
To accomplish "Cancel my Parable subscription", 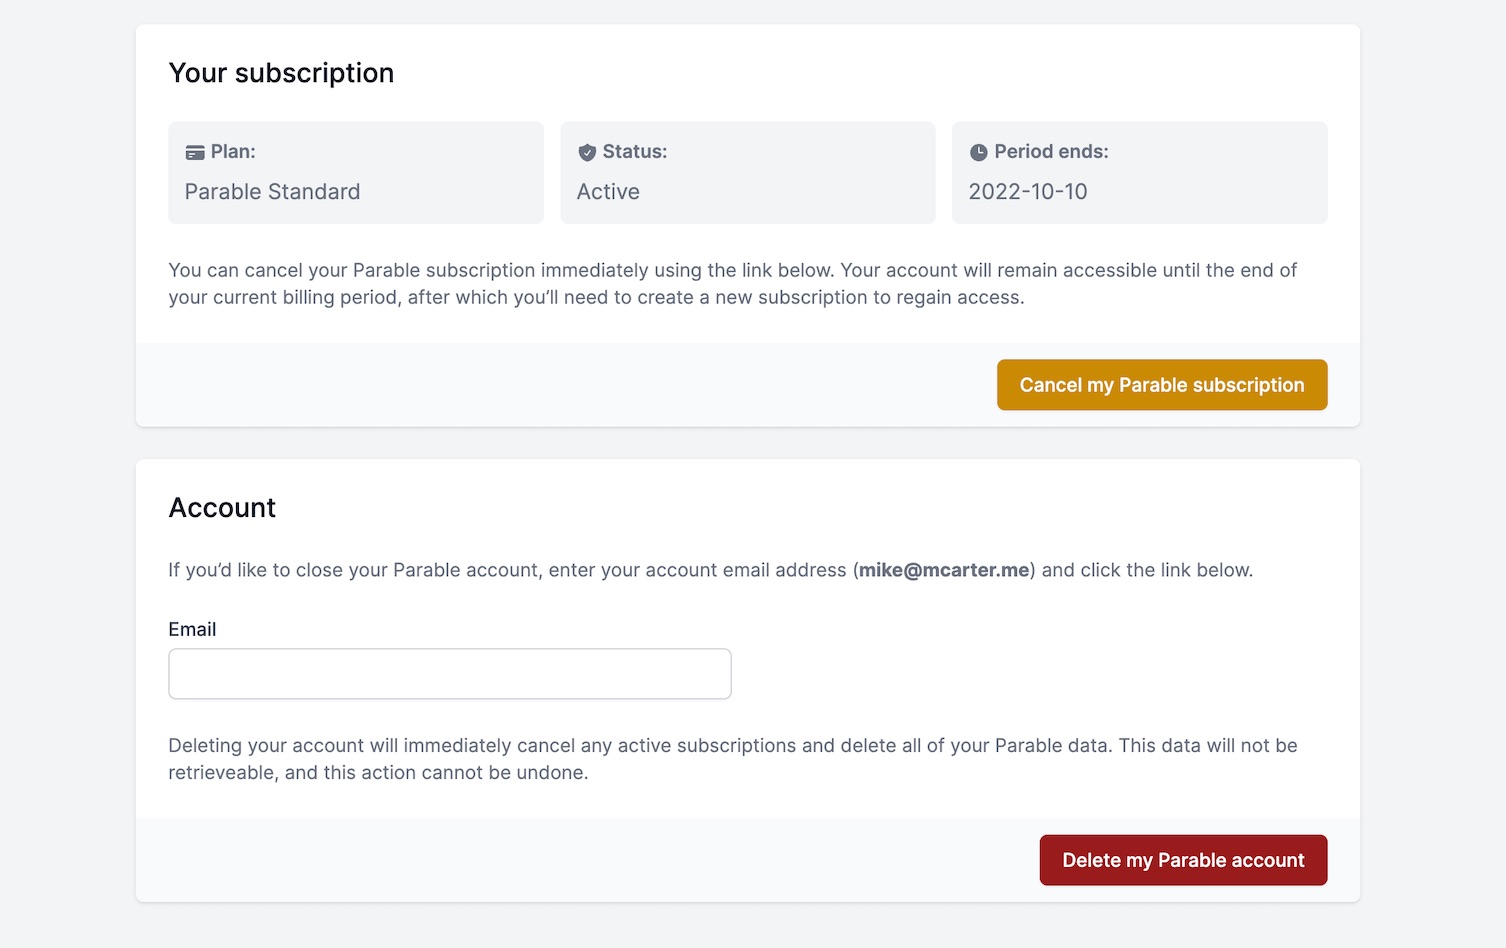I will [1162, 385].
